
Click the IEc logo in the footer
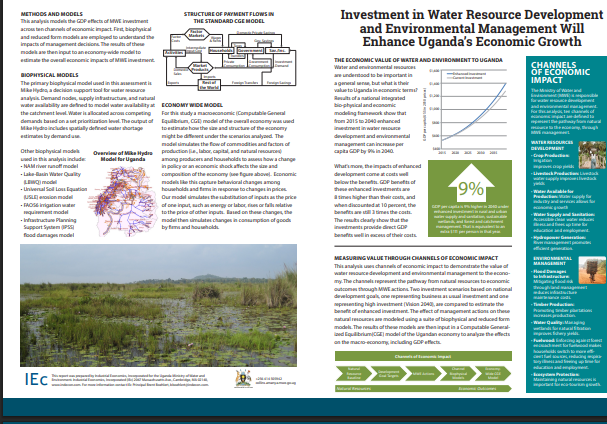[36, 379]
